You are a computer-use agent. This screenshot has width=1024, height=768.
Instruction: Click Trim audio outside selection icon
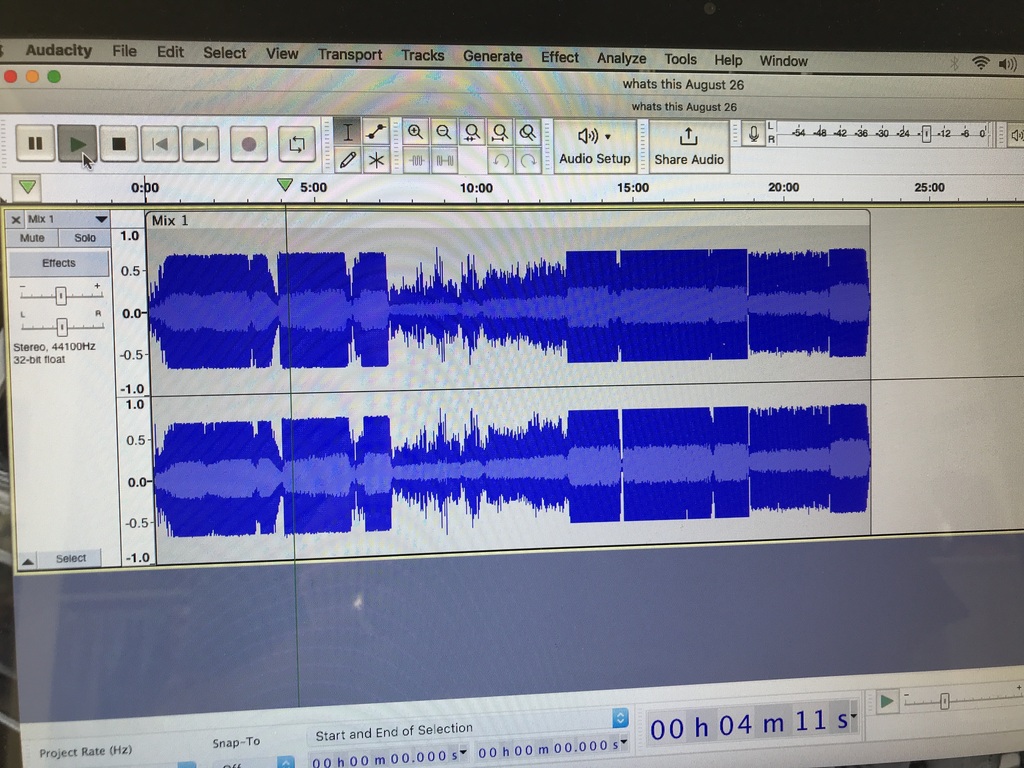coord(416,160)
